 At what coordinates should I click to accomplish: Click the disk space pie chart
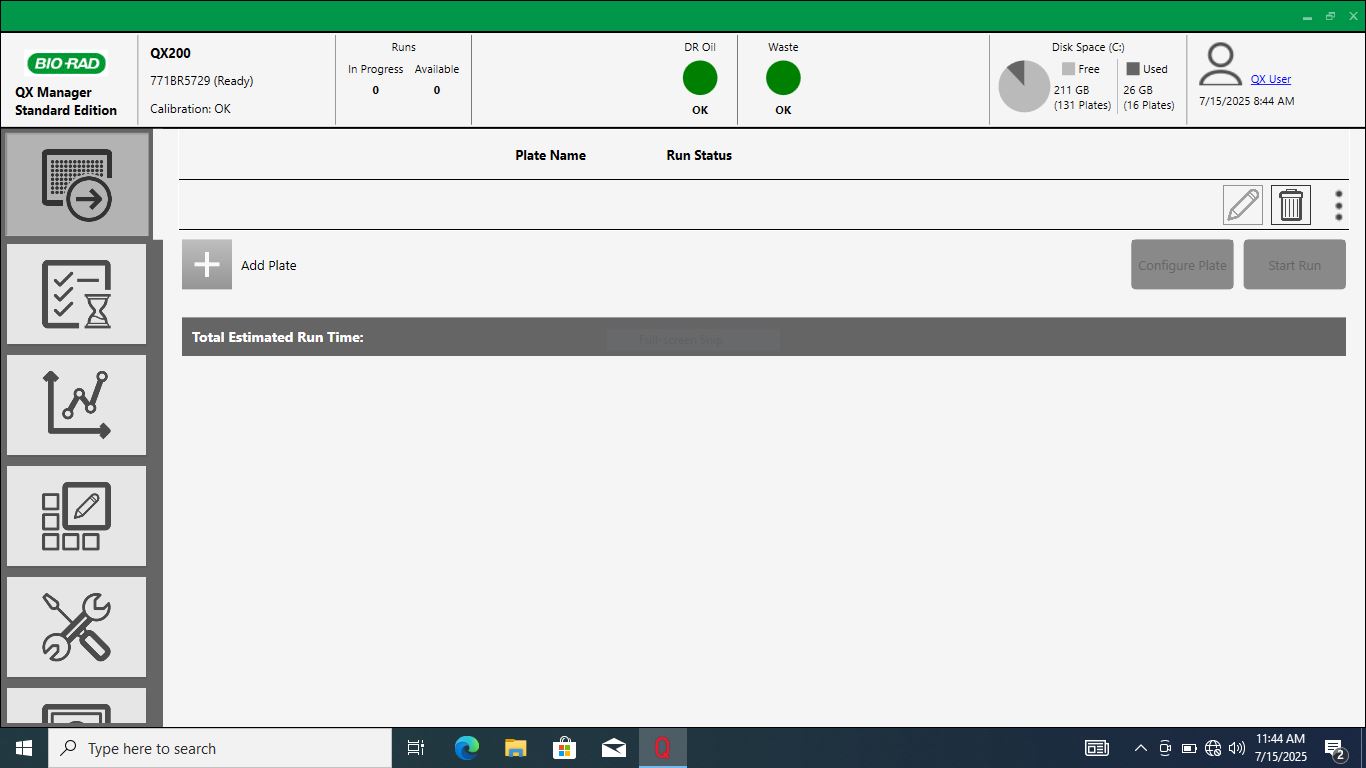1024,86
